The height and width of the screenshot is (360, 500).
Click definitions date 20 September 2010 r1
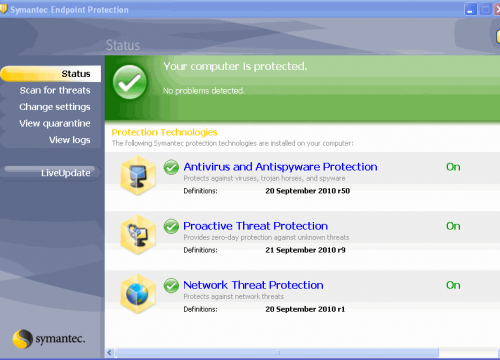[x=305, y=309]
